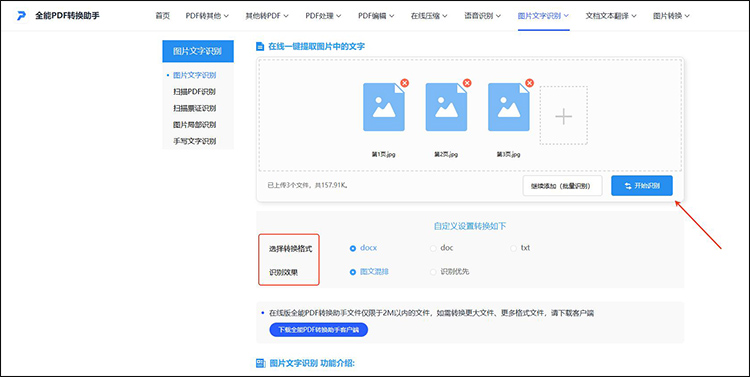Click the 自定义设置转换如下 heading
Viewport: 750px width, 377px height.
470,226
